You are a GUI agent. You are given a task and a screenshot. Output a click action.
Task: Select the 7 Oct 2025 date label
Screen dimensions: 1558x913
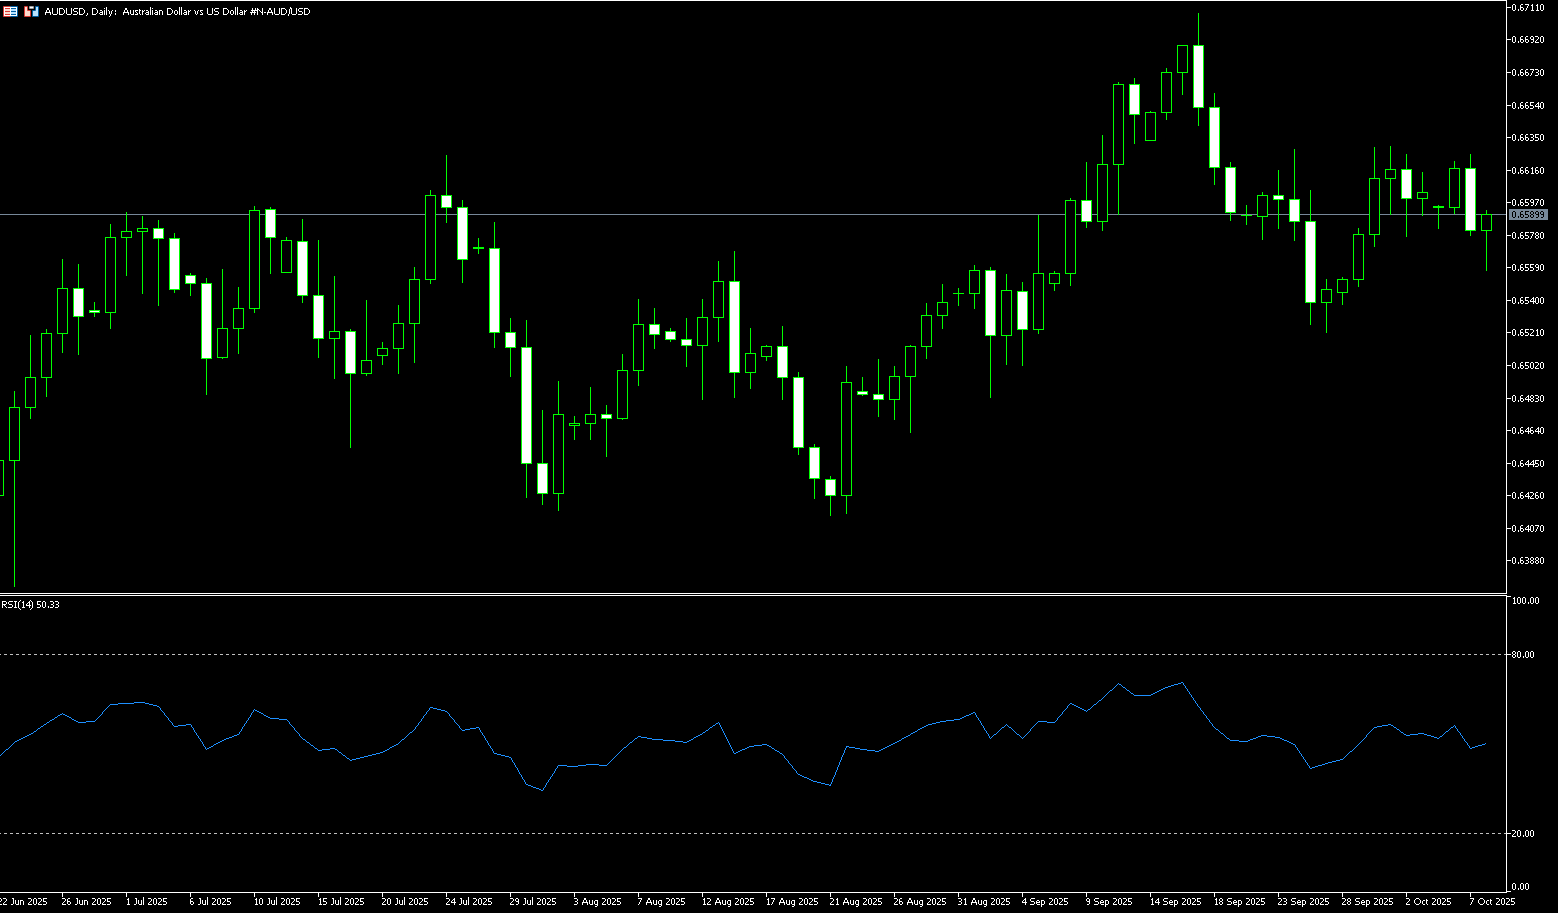click(x=1492, y=902)
